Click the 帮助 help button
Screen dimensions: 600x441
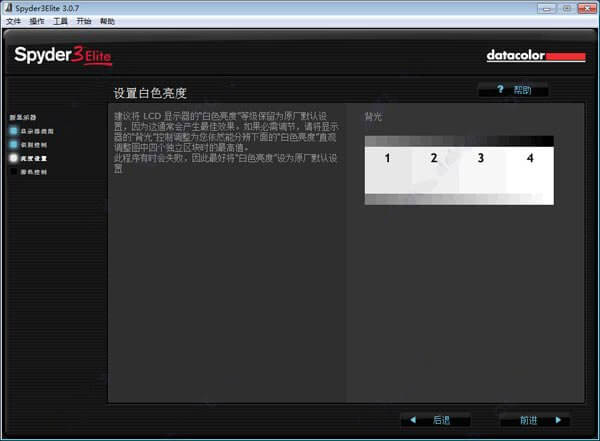pos(514,90)
